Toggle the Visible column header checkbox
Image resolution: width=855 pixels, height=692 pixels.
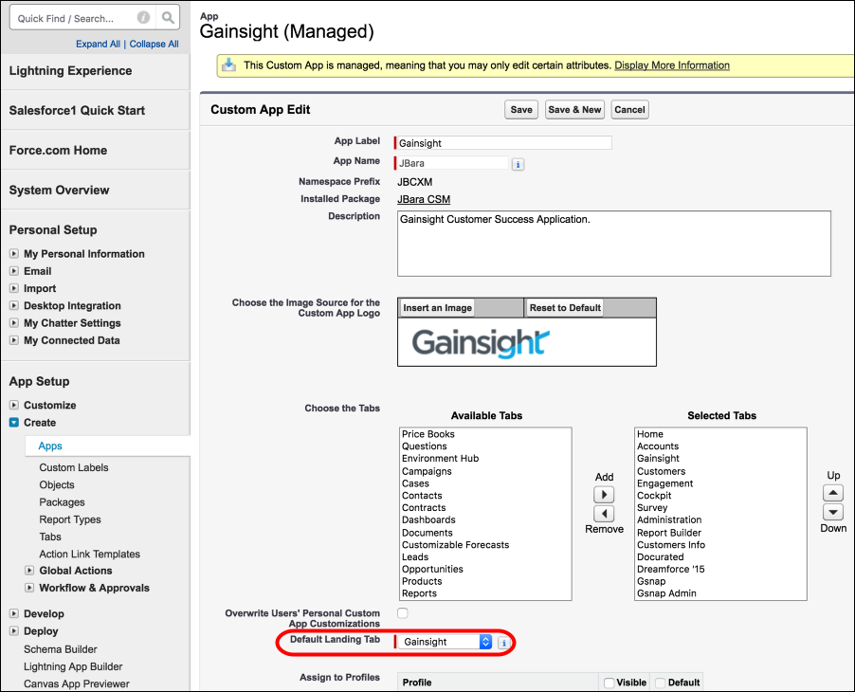click(609, 683)
